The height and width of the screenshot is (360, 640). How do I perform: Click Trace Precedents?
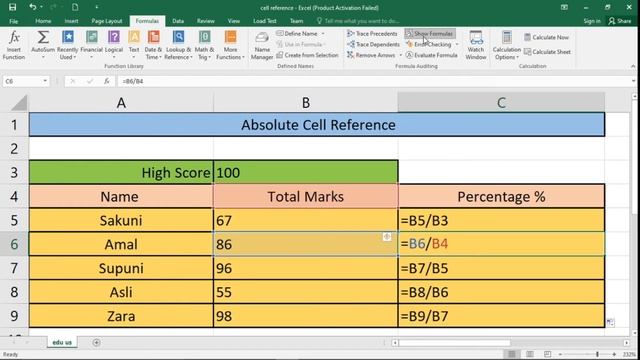372,33
